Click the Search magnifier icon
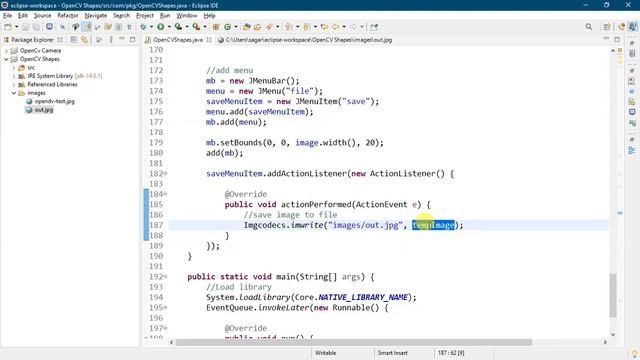640x360 pixels. [x=589, y=27]
